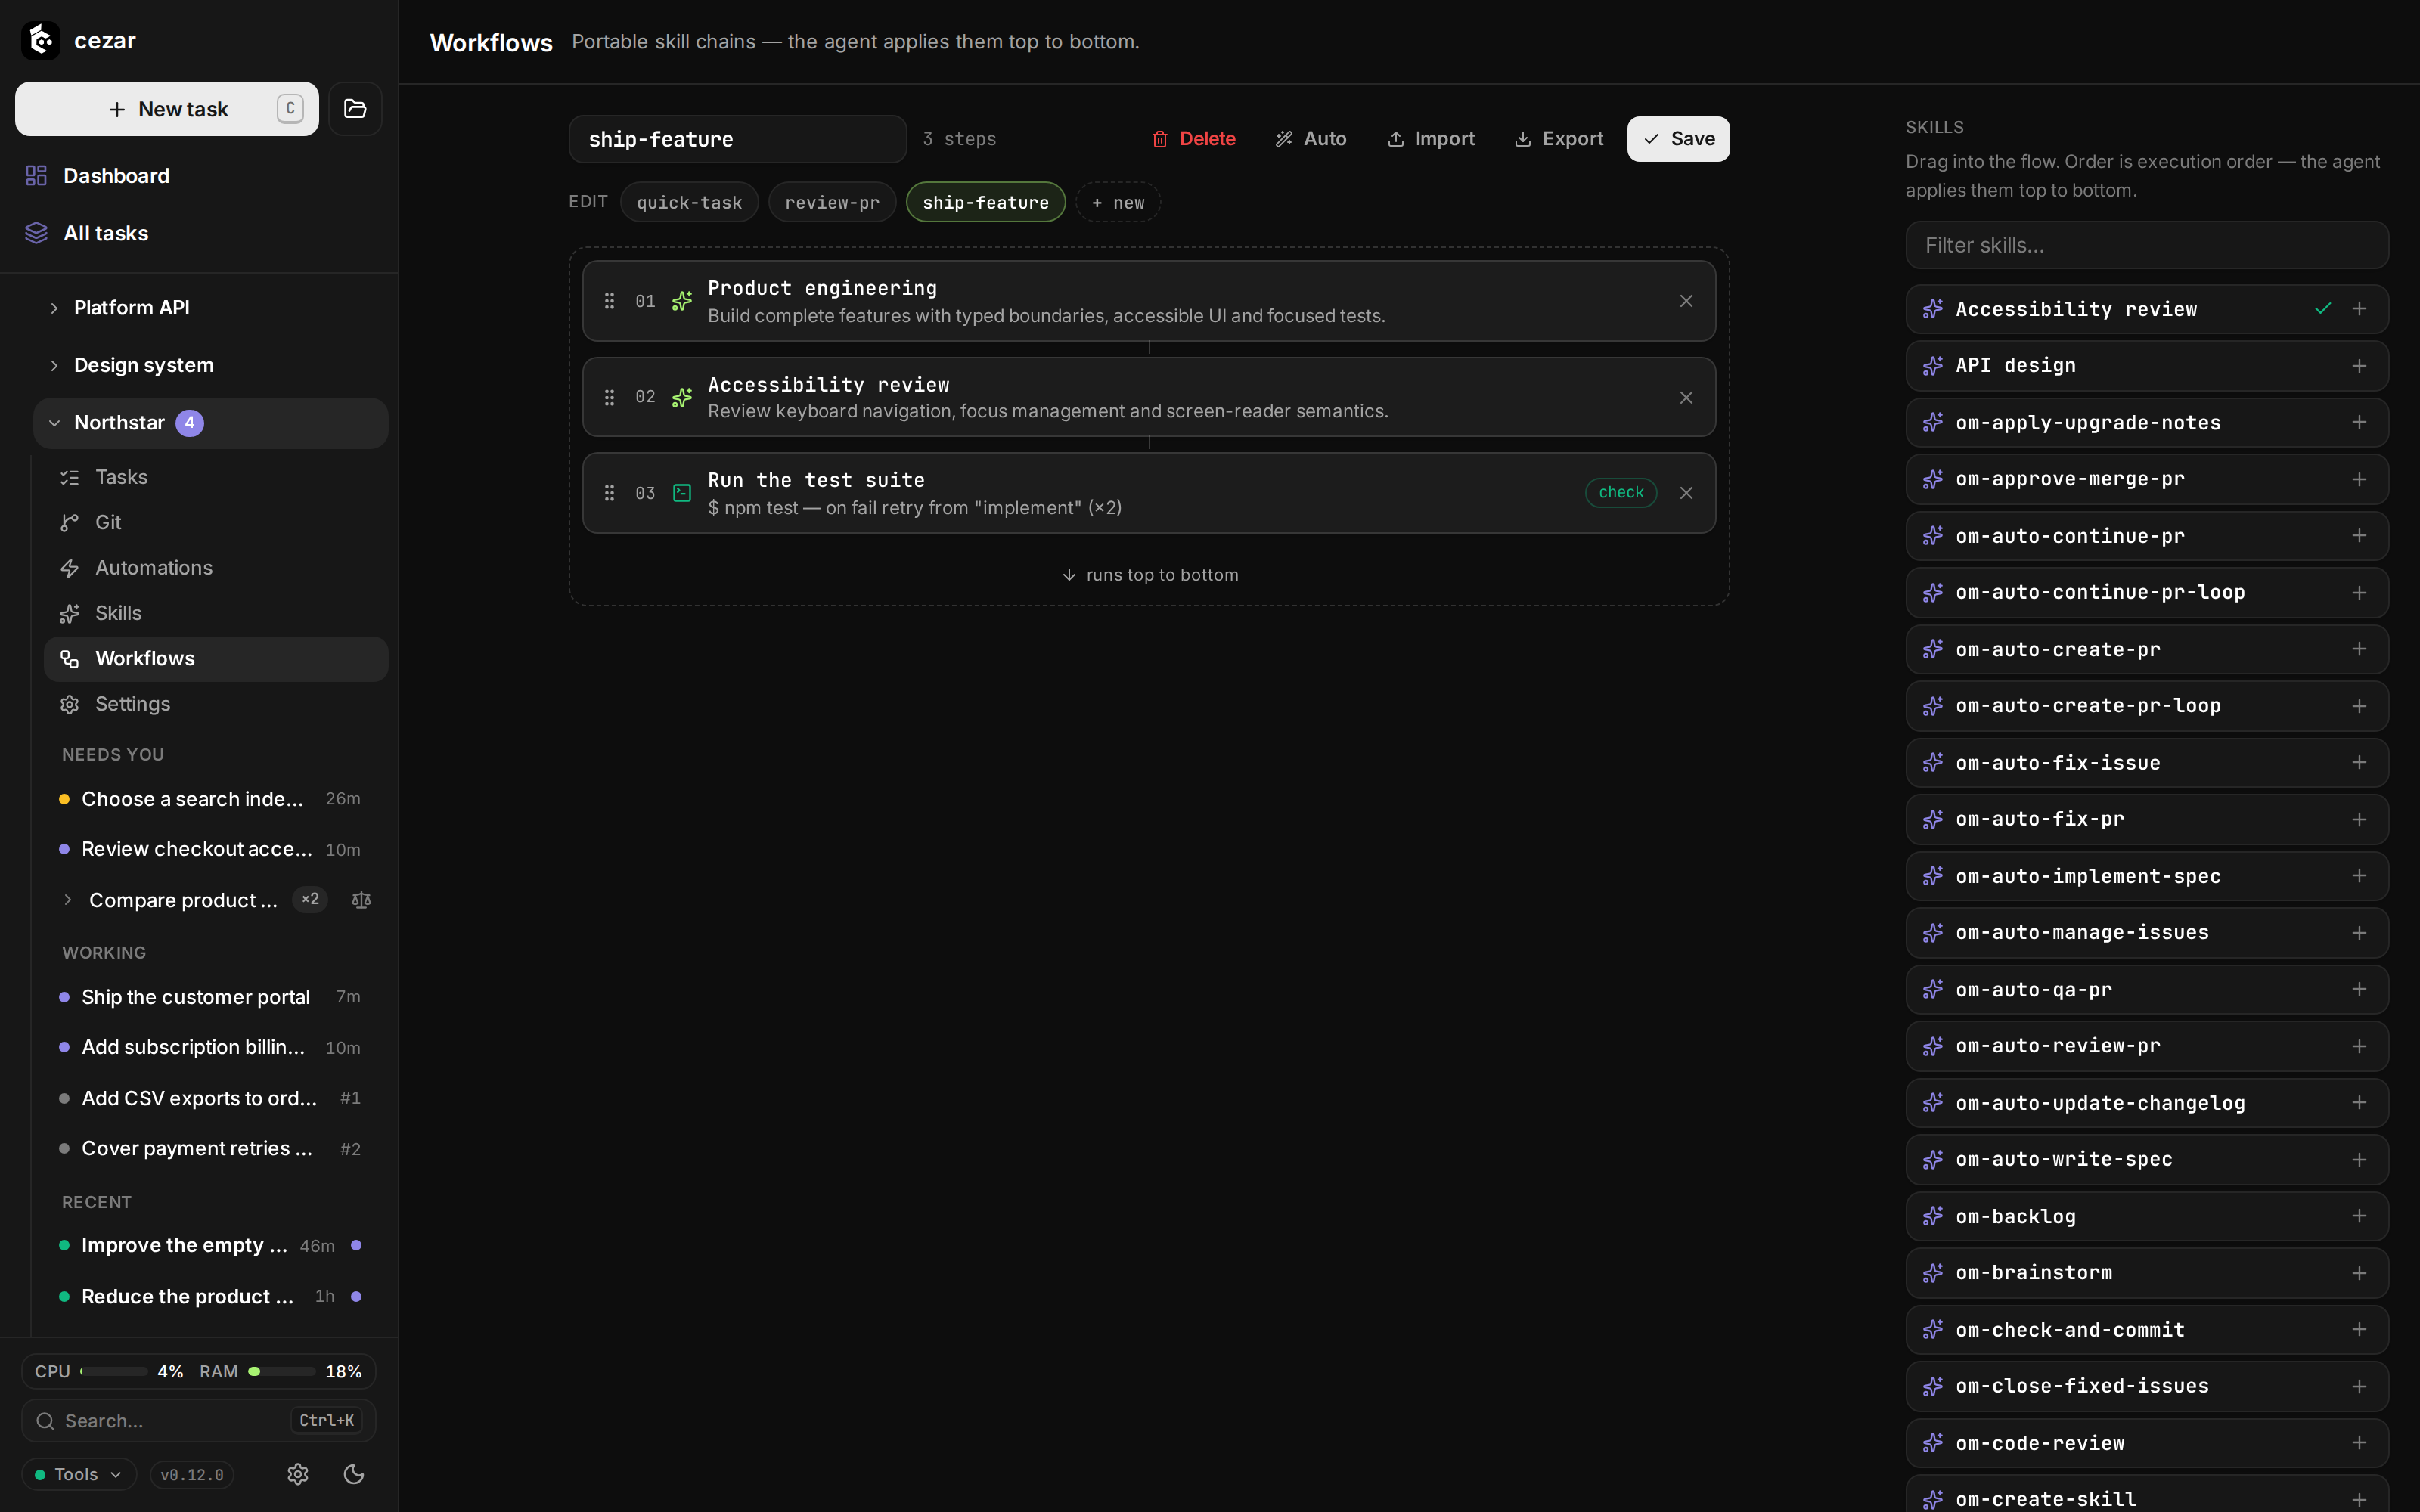Switch to the quick-task workflow

(689, 202)
